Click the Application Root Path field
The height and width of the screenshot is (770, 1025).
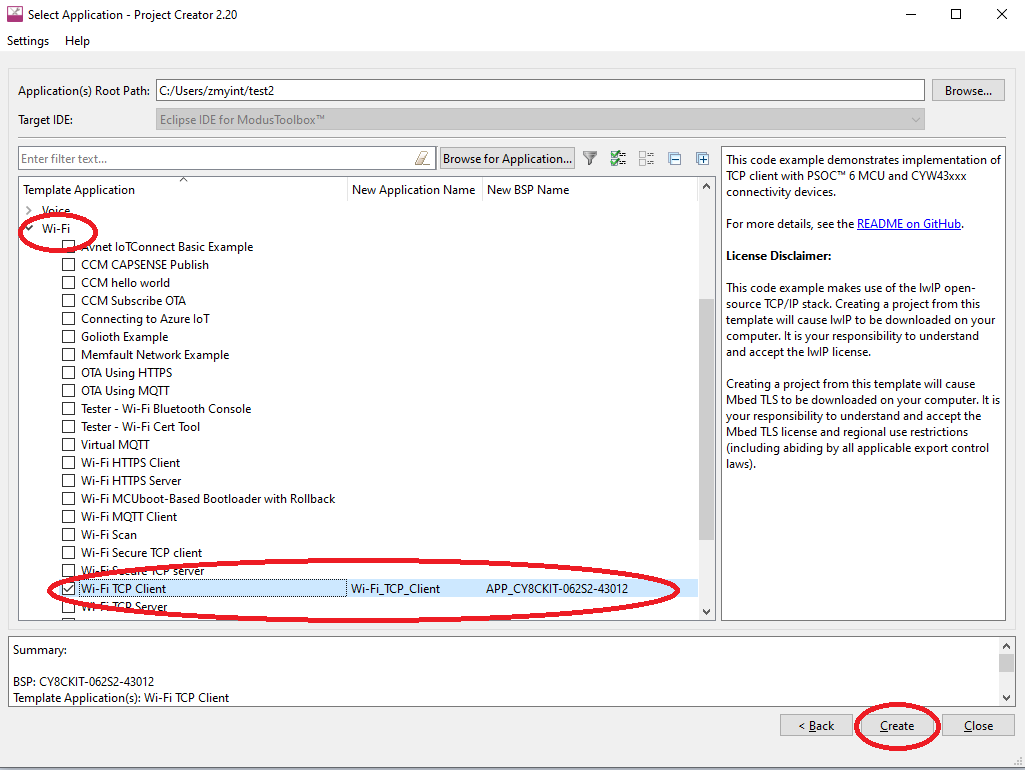click(x=539, y=90)
